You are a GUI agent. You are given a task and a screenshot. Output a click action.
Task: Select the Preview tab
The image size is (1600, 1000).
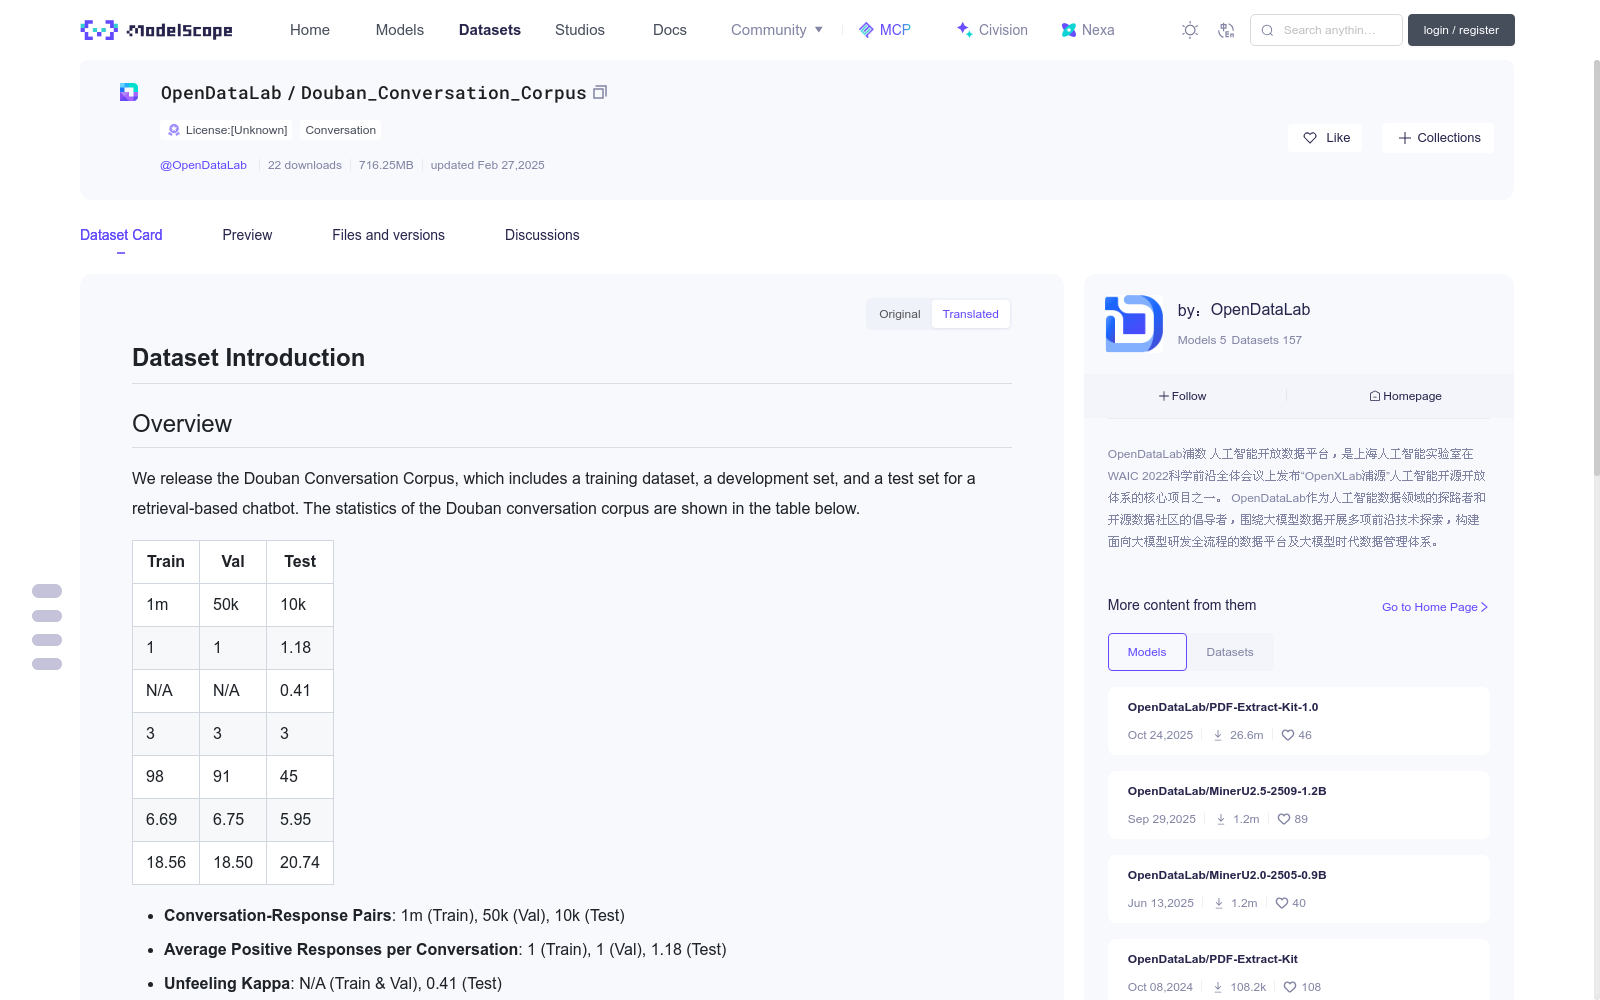tap(247, 235)
